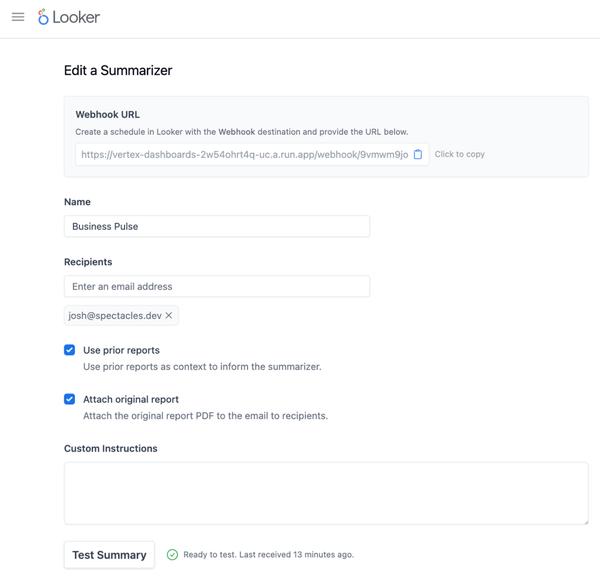600x579 pixels.
Task: Click the 'Click to copy' text
Action: [x=460, y=154]
